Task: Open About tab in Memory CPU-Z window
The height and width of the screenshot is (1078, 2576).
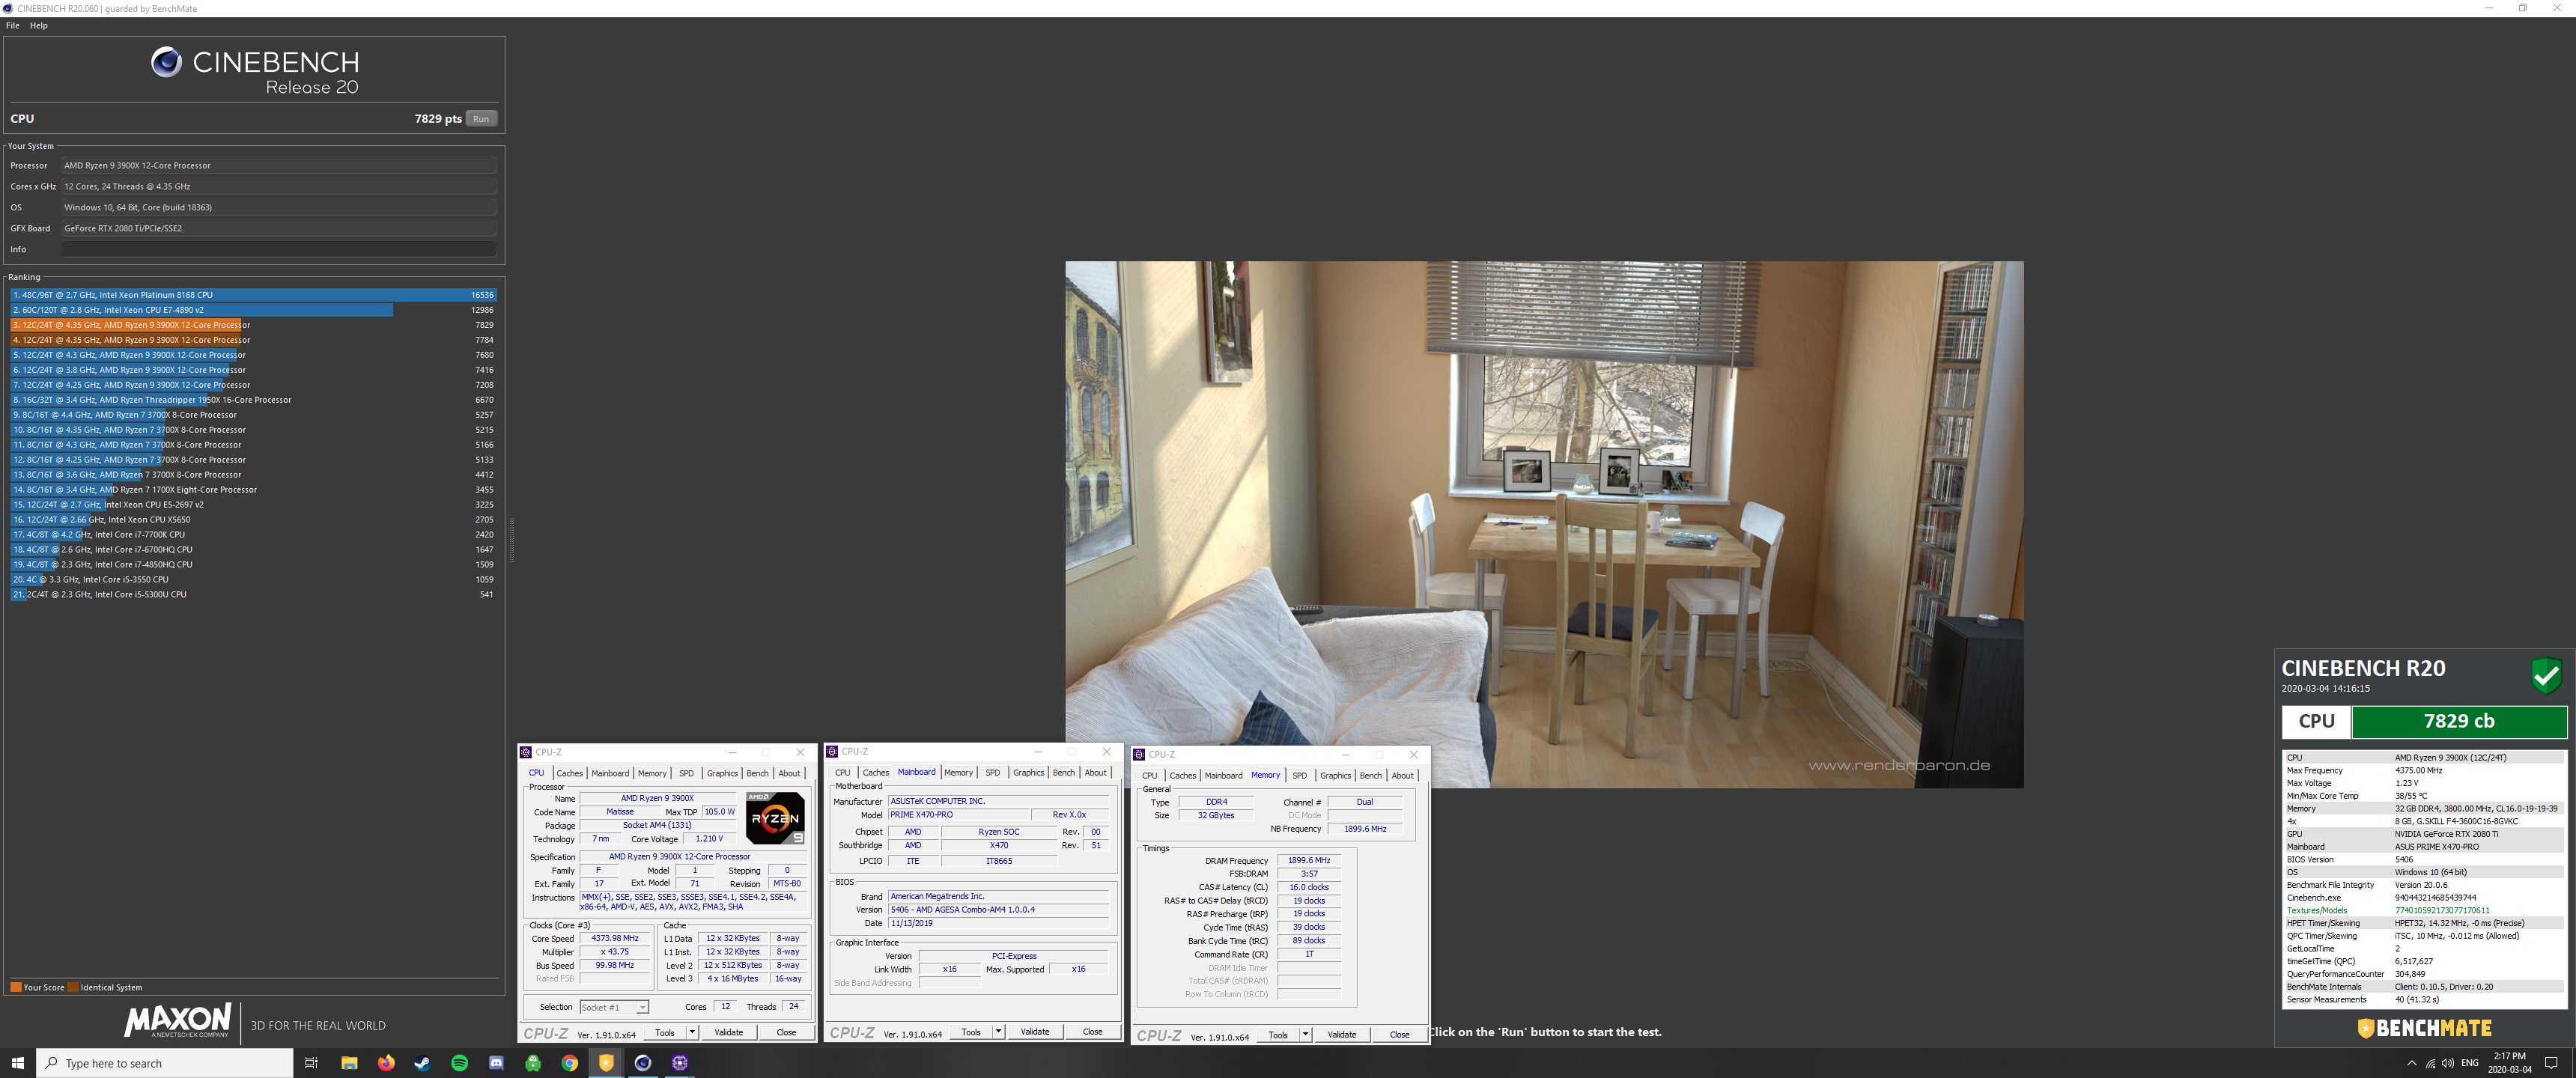Action: pyautogui.click(x=1402, y=776)
